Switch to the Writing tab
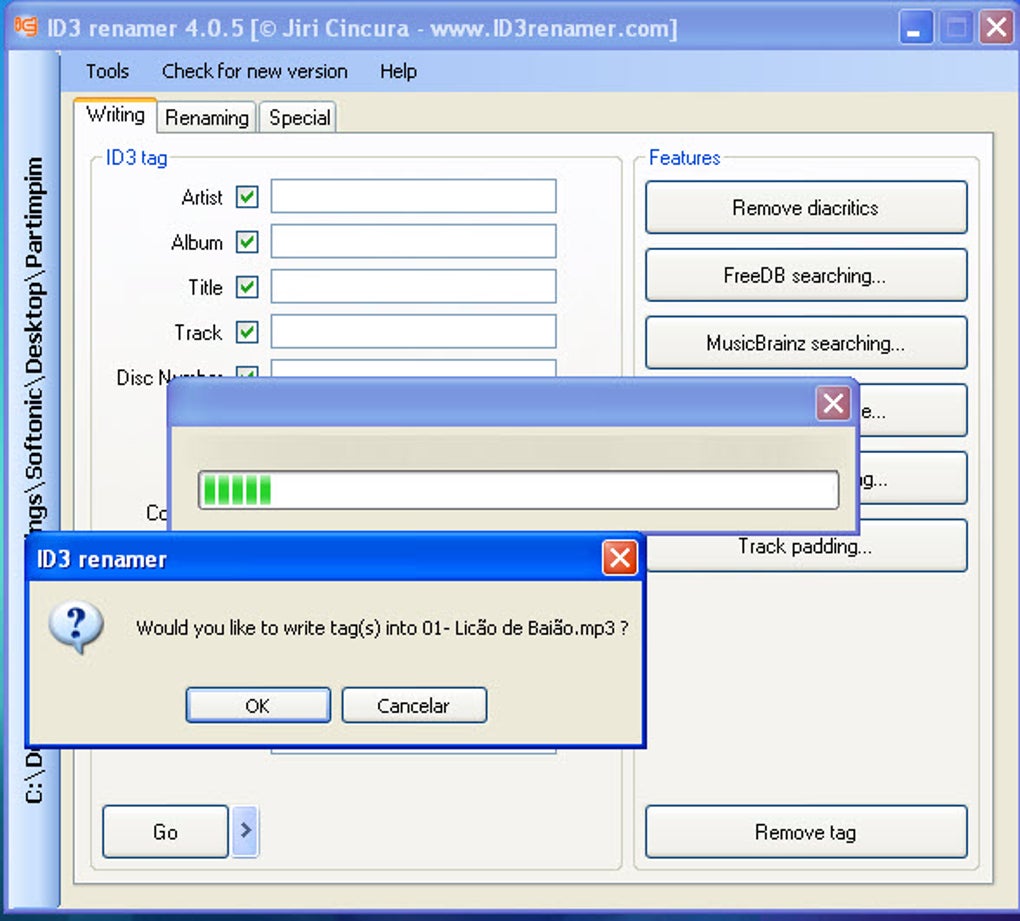This screenshot has width=1020, height=921. 115,115
